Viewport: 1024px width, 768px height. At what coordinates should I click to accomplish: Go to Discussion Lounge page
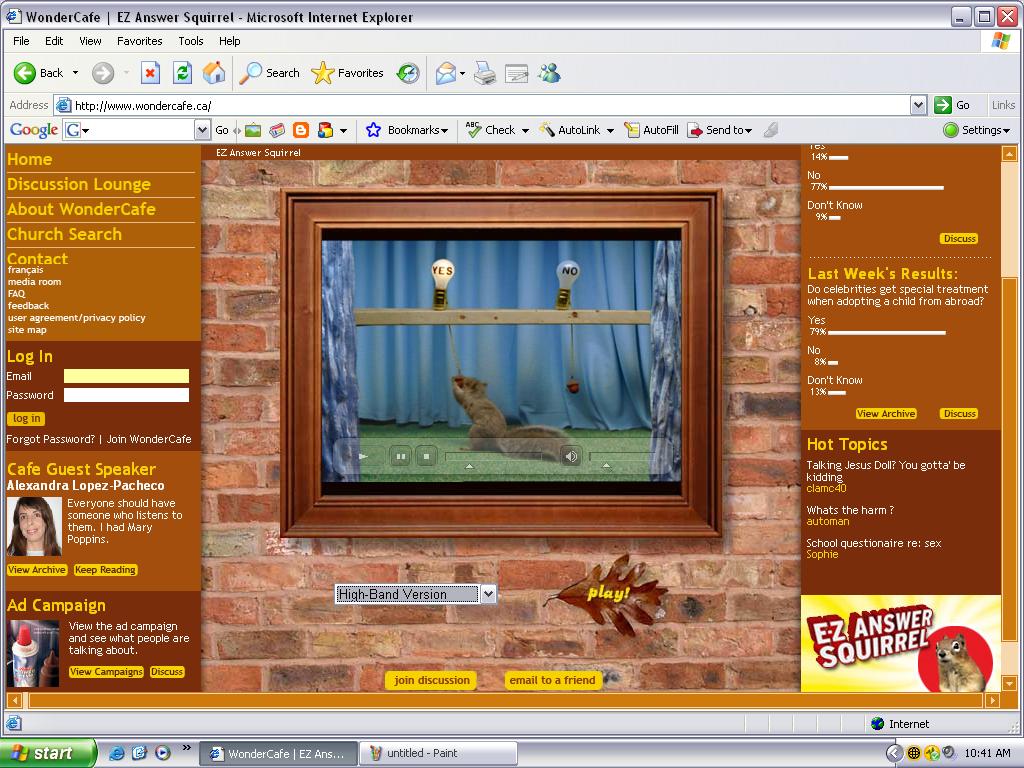point(79,184)
